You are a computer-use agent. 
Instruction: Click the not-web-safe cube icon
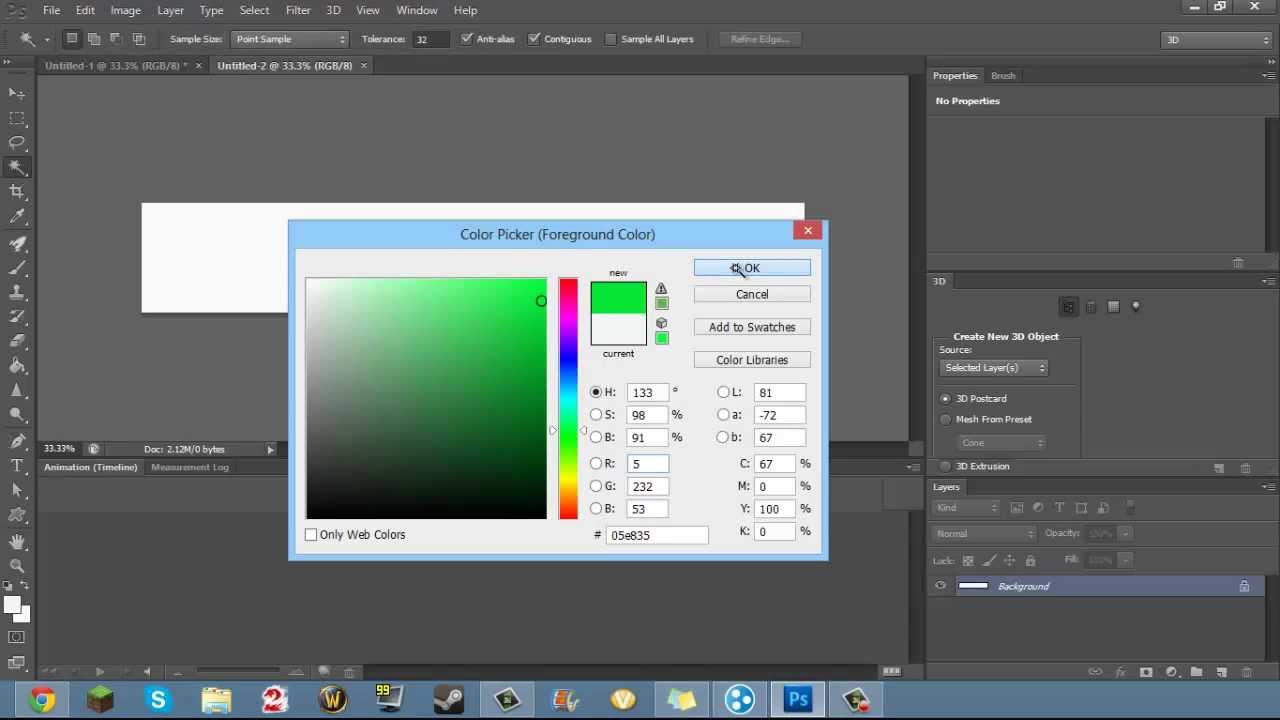point(661,323)
